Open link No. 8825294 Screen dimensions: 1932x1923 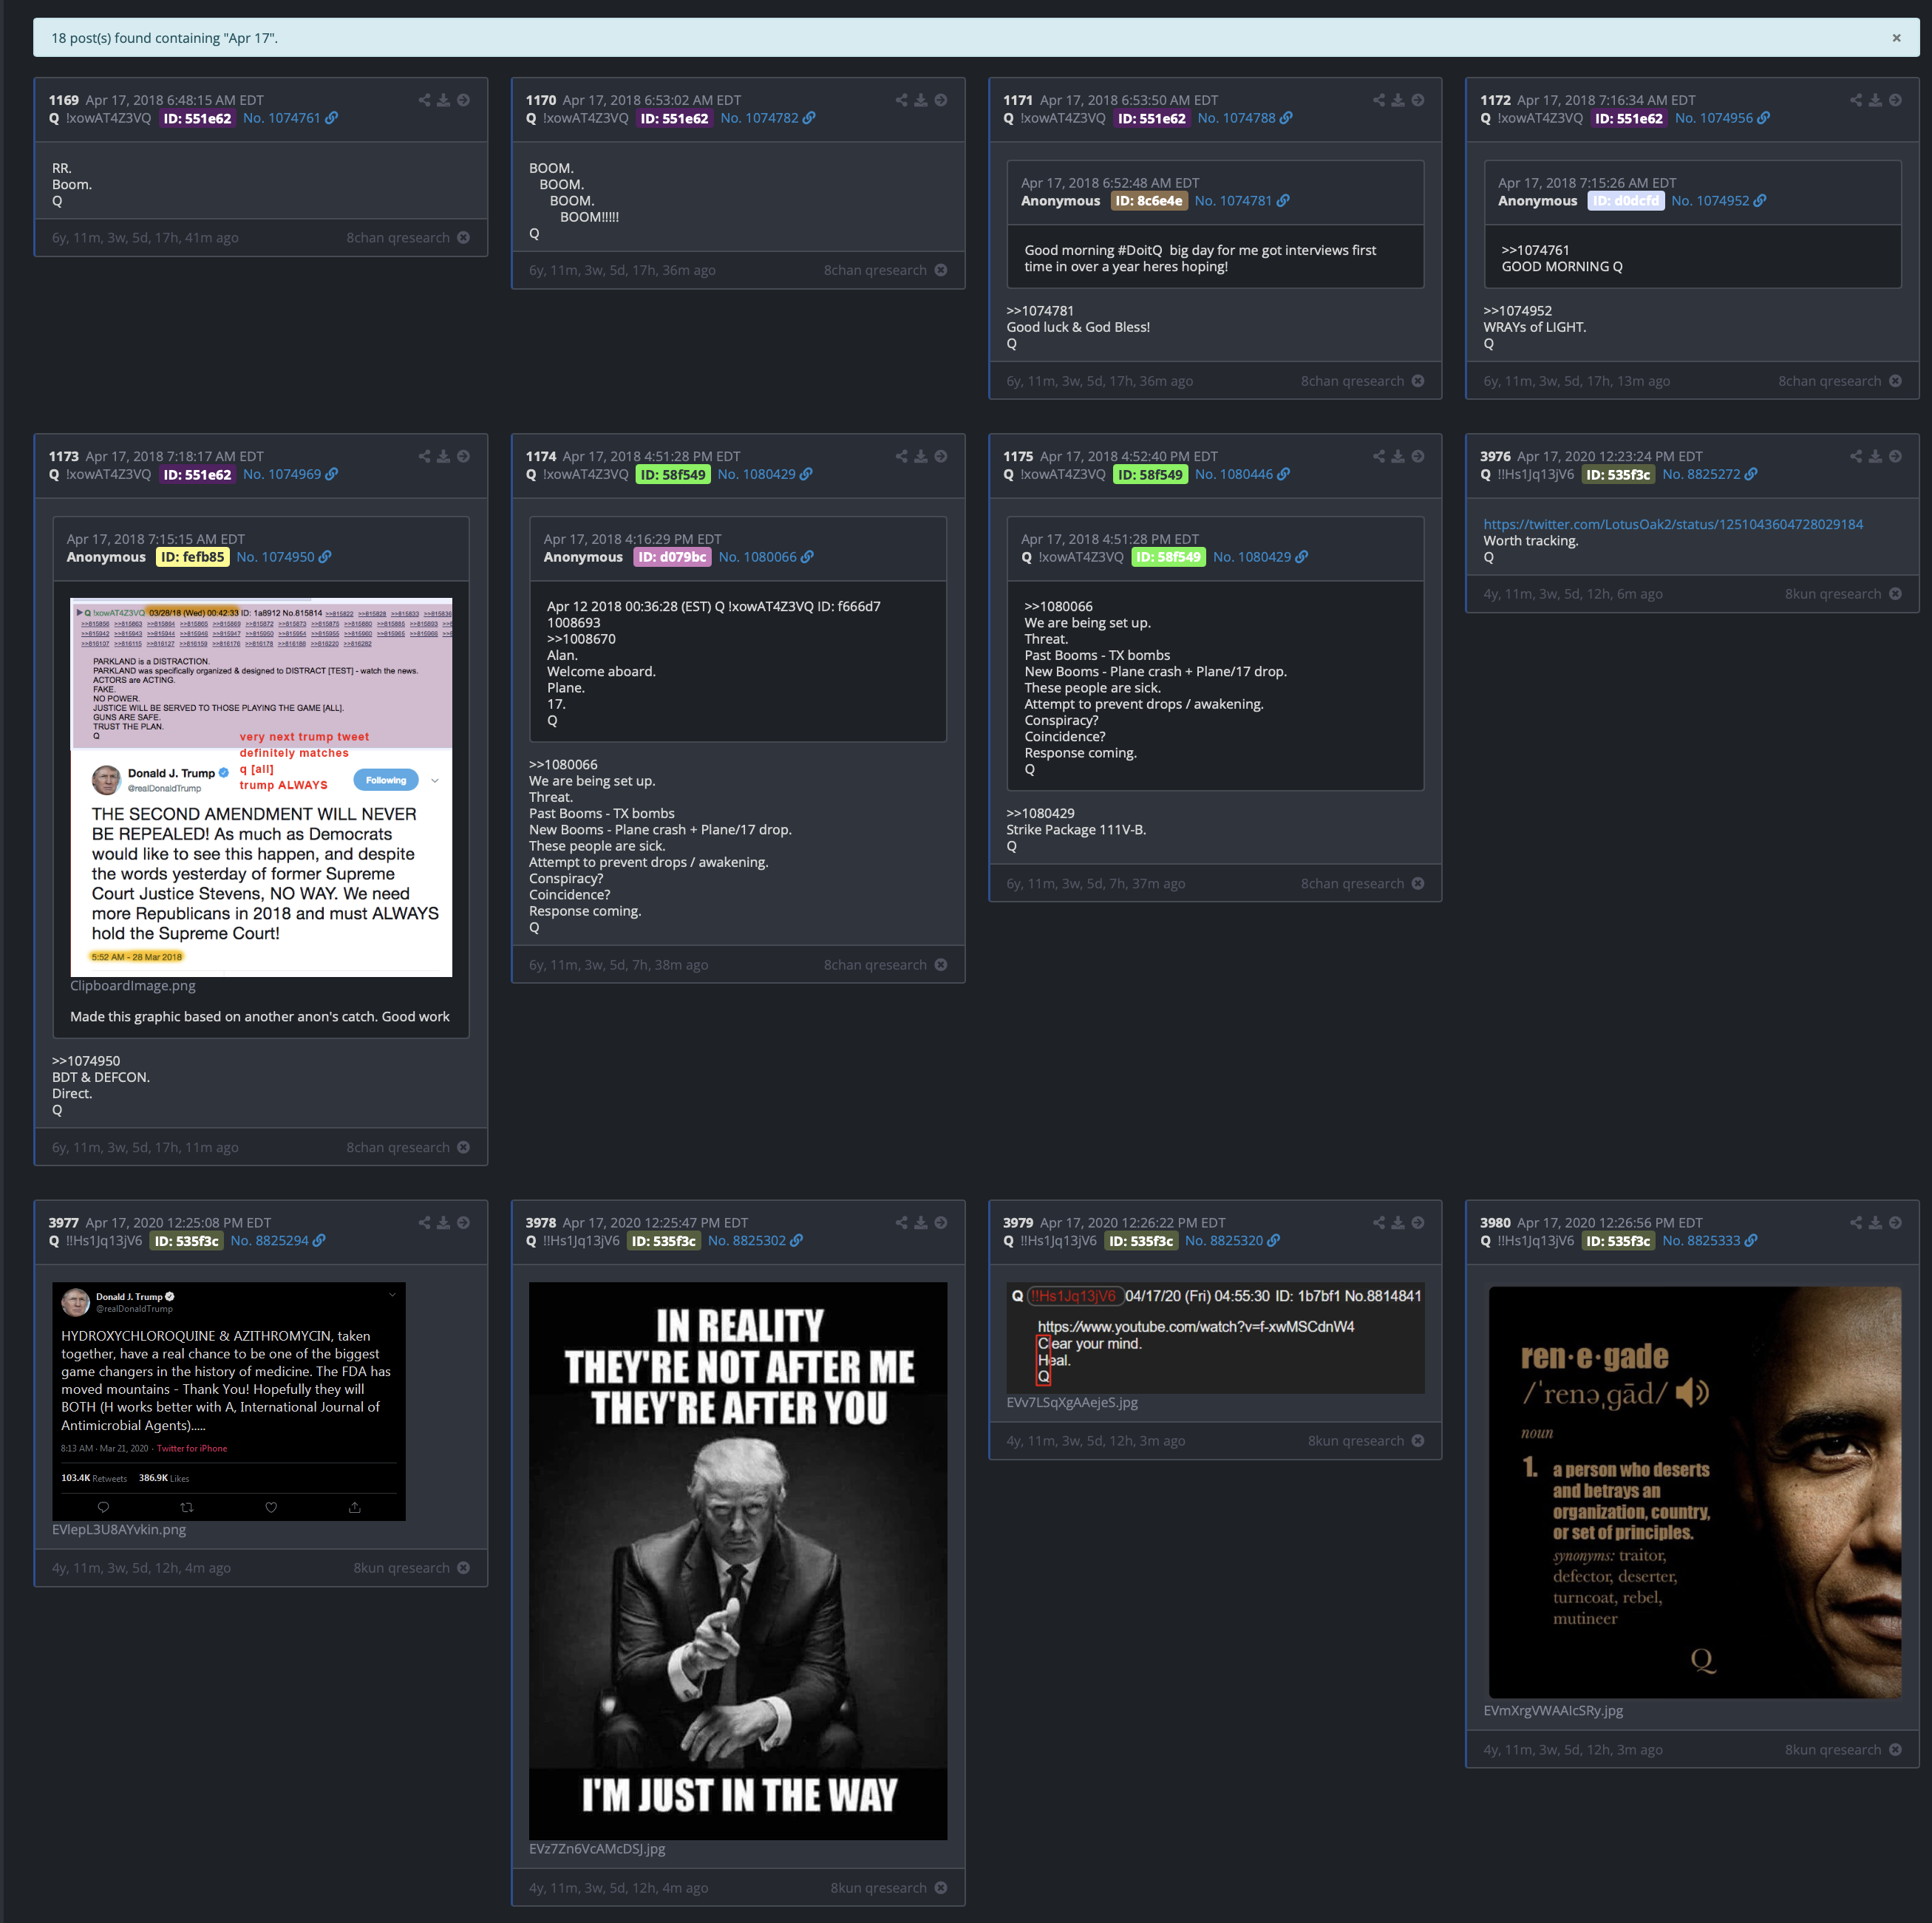click(277, 1240)
